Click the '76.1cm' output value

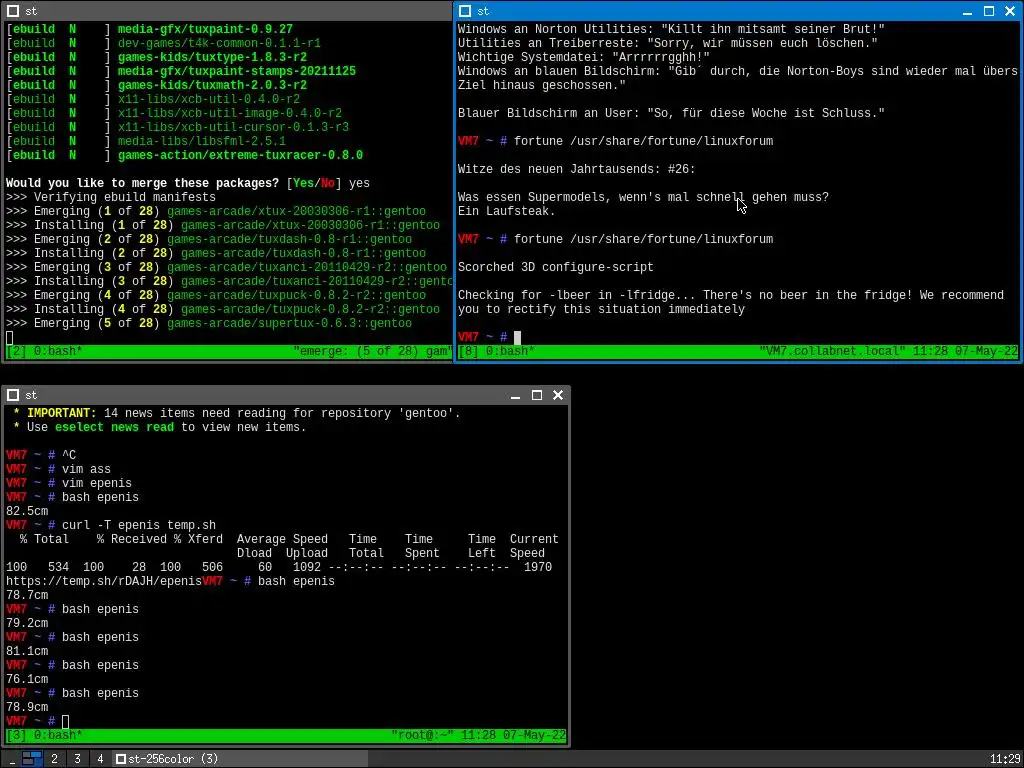[x=27, y=679]
